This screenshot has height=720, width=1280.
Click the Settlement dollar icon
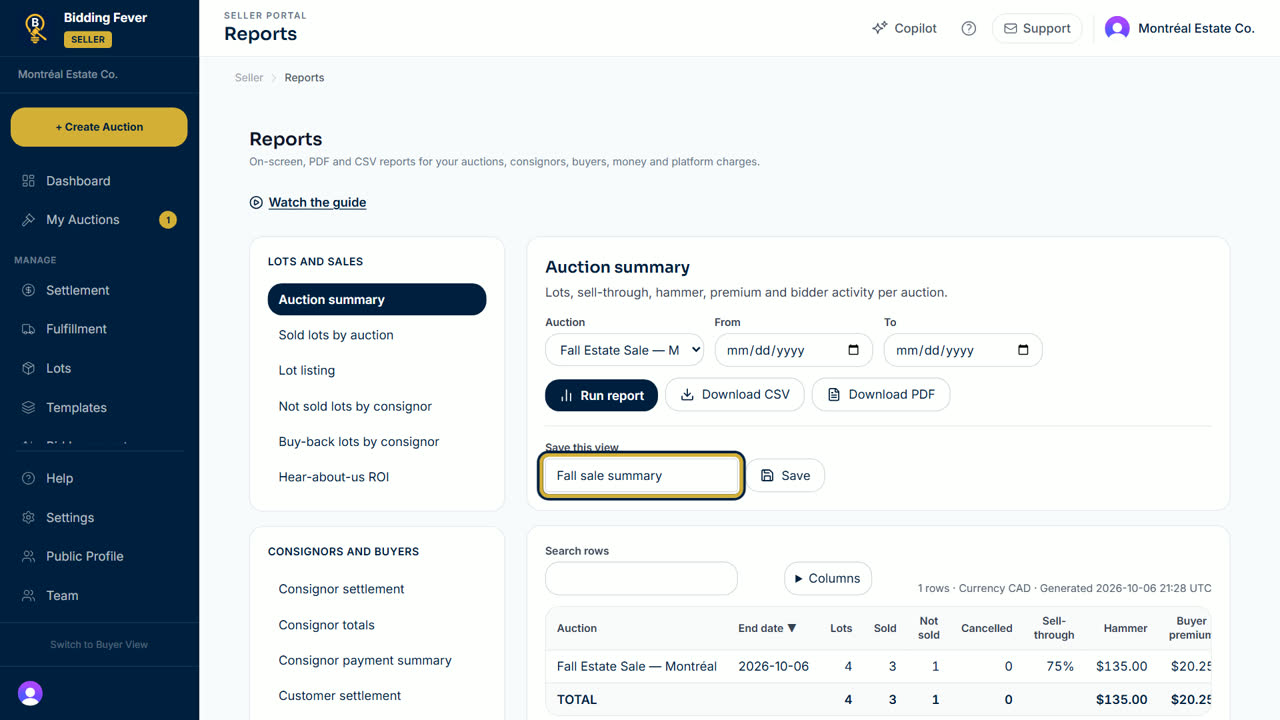(x=28, y=290)
